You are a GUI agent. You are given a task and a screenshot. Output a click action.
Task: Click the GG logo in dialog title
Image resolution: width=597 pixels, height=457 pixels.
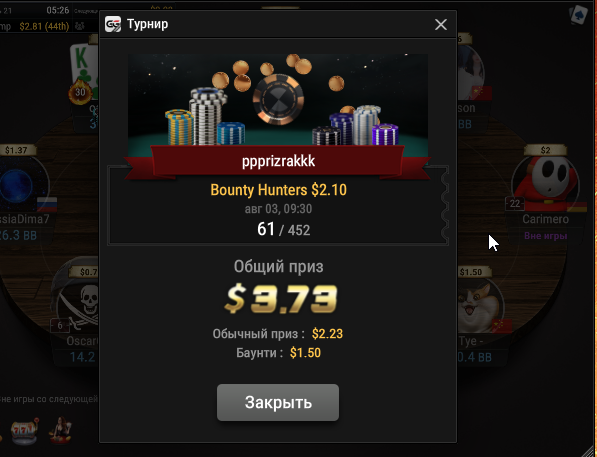[x=113, y=24]
